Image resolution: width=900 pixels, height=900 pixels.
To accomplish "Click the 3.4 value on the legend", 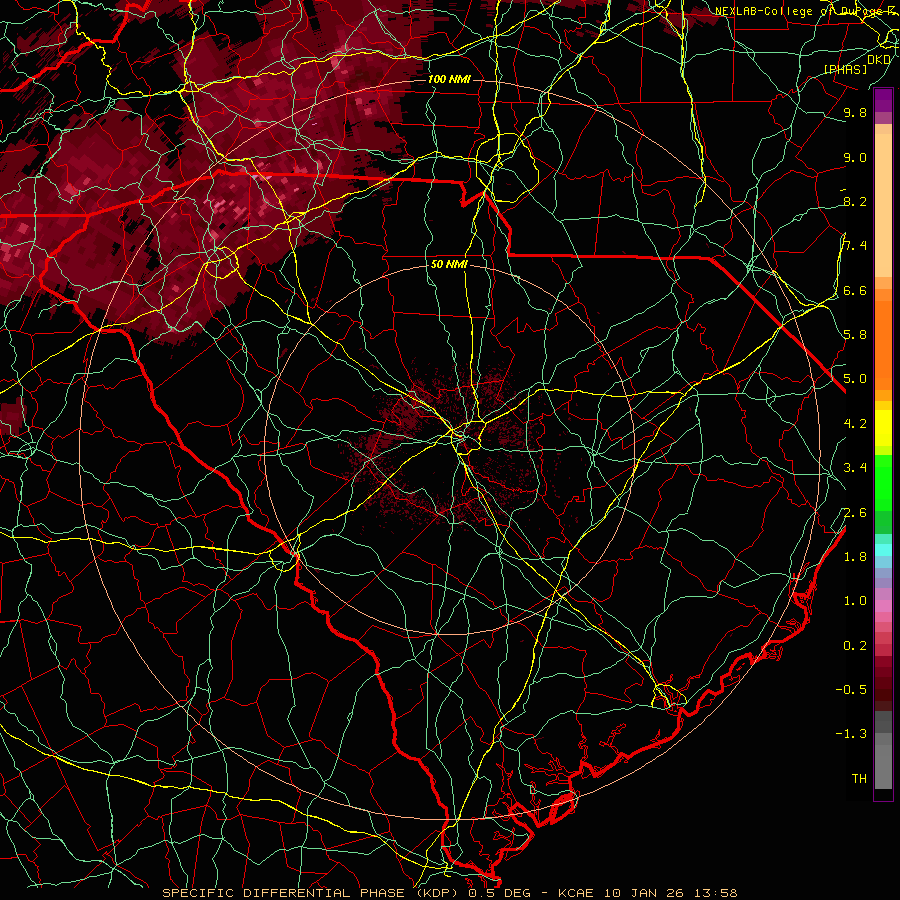I will pyautogui.click(x=855, y=468).
